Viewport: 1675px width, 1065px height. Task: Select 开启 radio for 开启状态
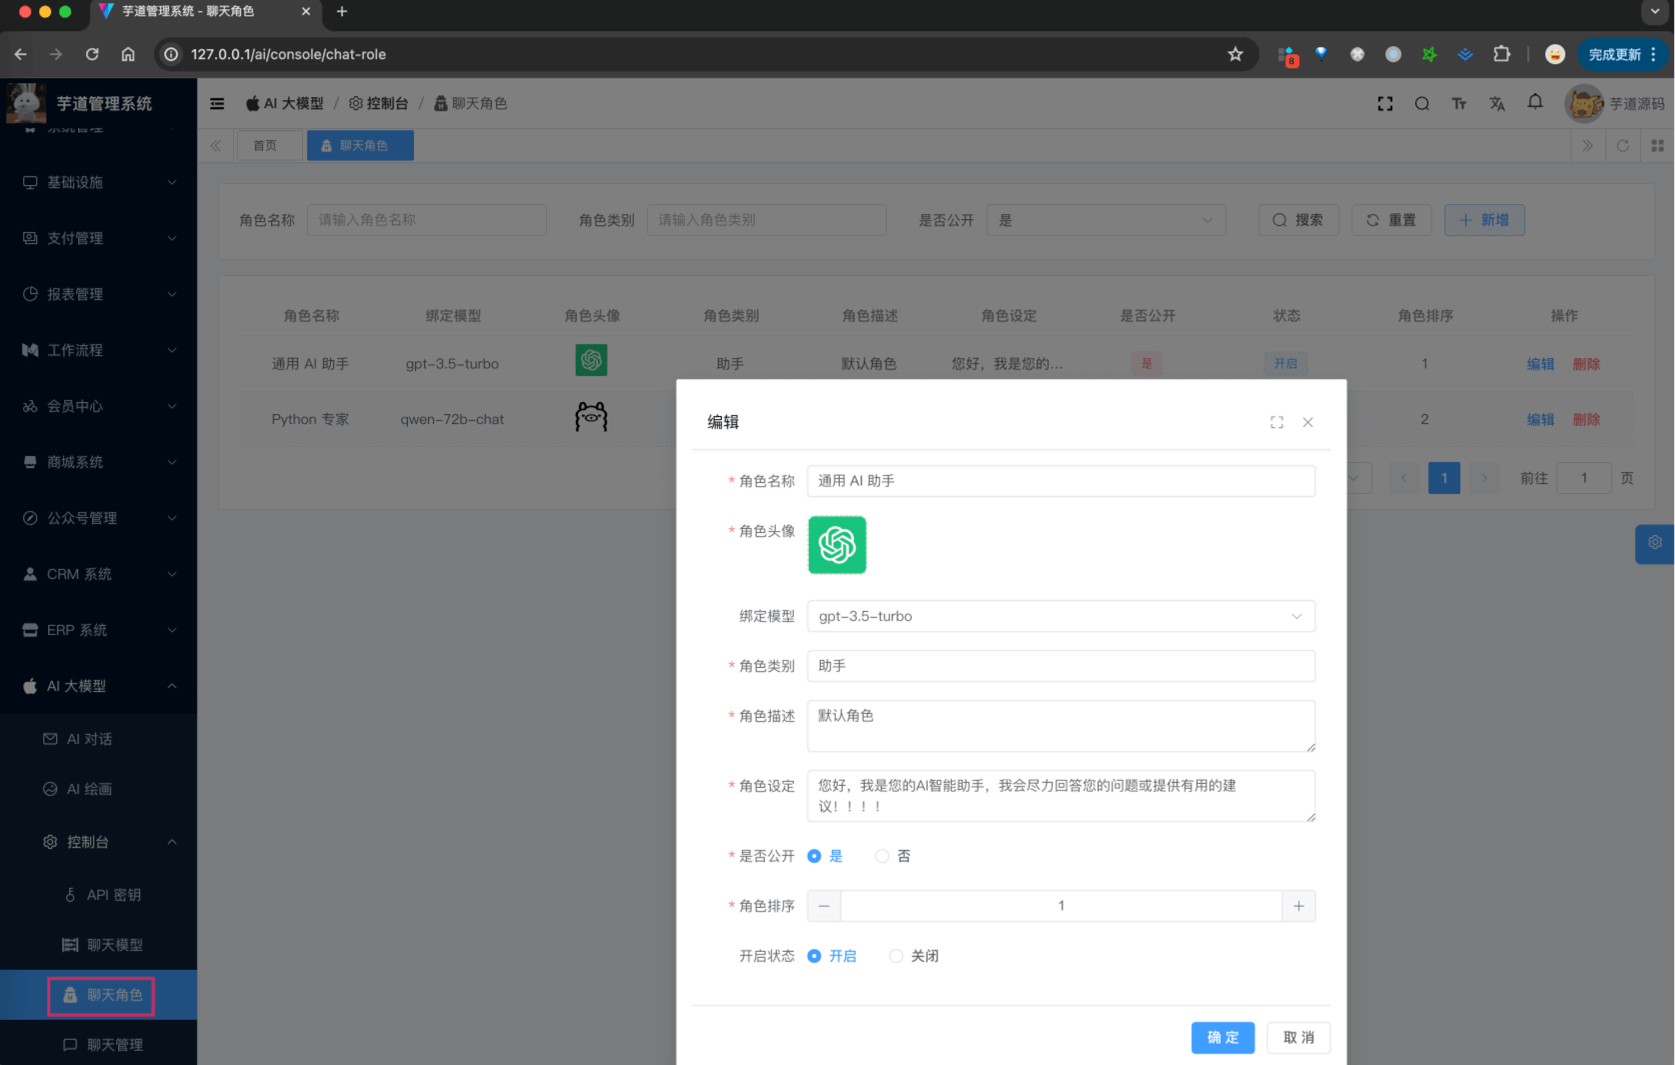815,956
